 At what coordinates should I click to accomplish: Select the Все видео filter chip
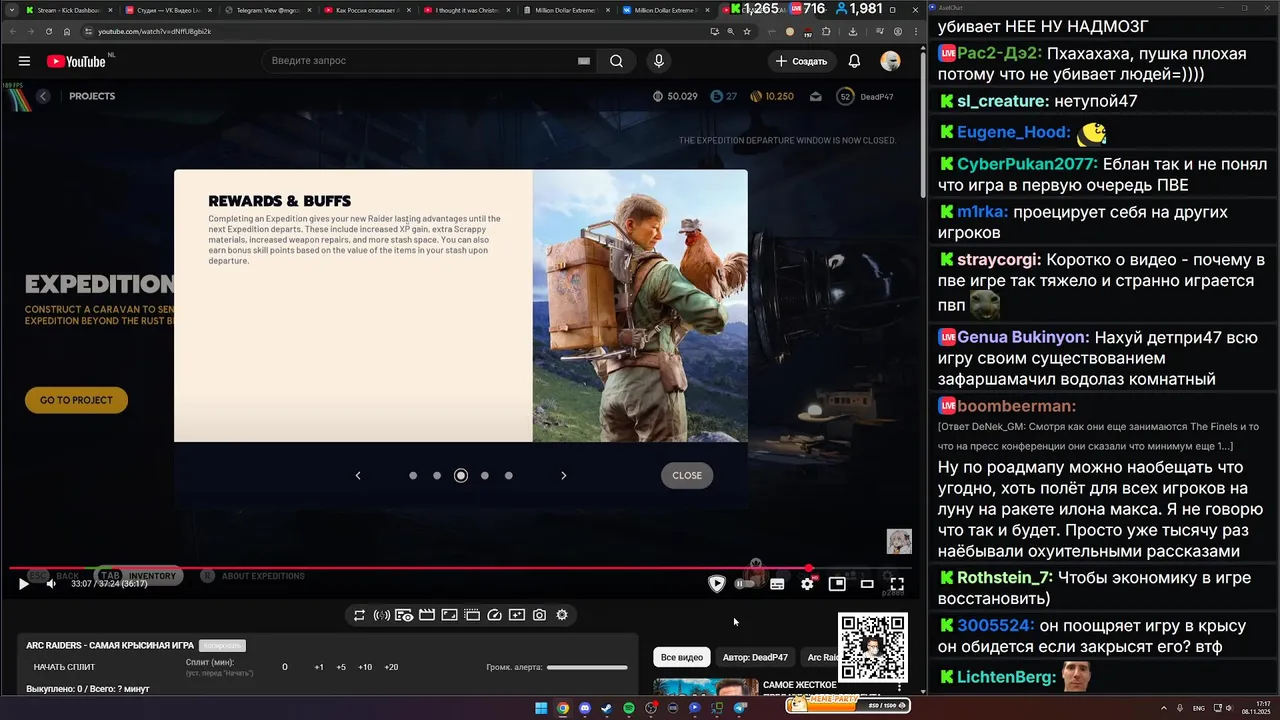(682, 657)
